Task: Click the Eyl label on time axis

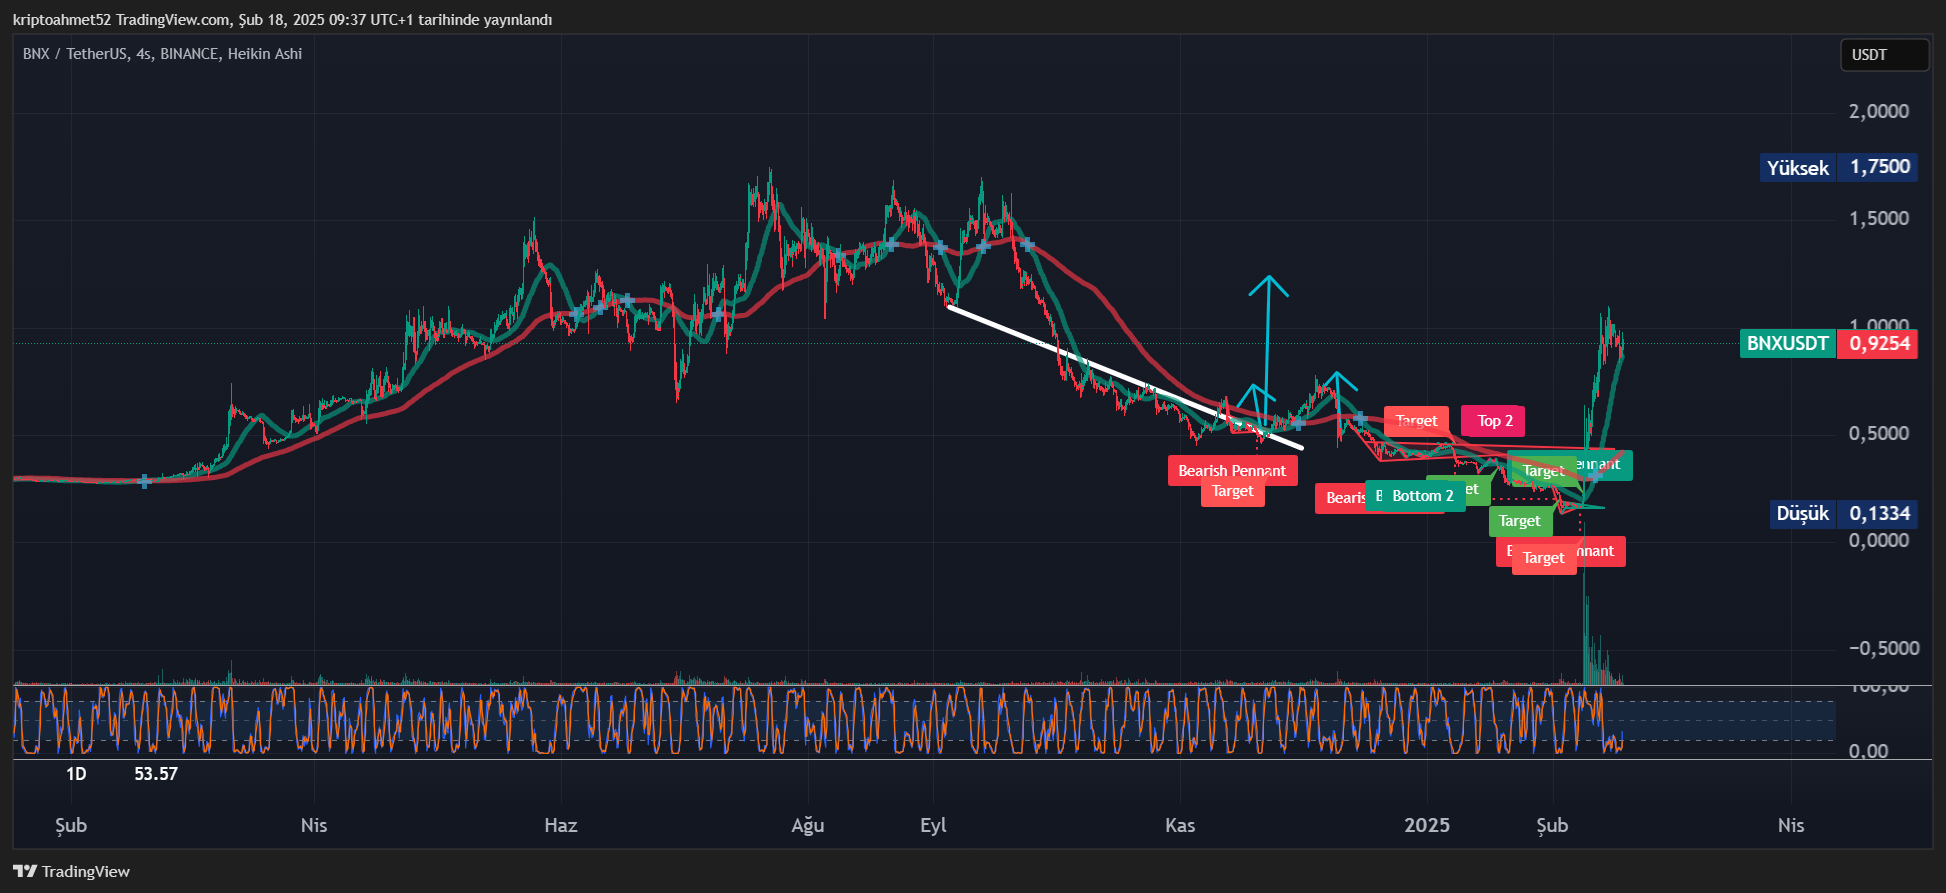Action: pos(933,825)
